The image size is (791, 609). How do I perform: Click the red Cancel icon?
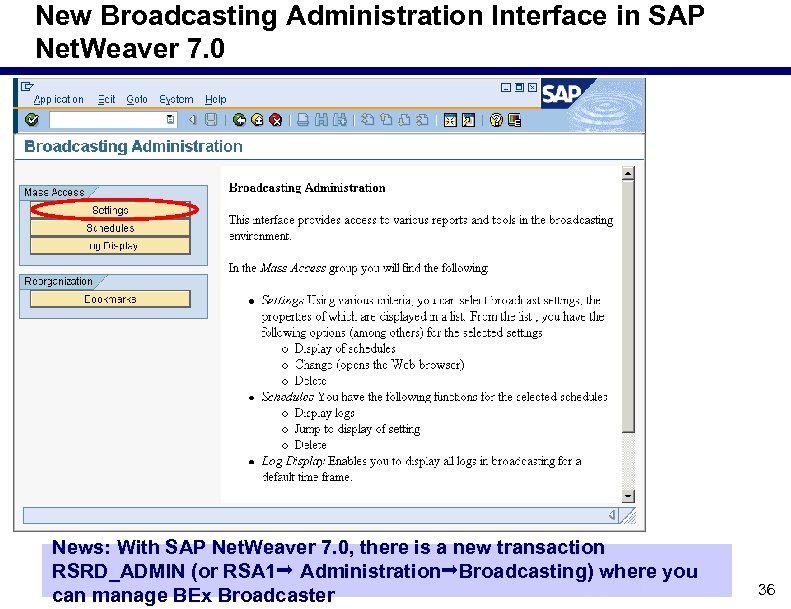point(276,120)
